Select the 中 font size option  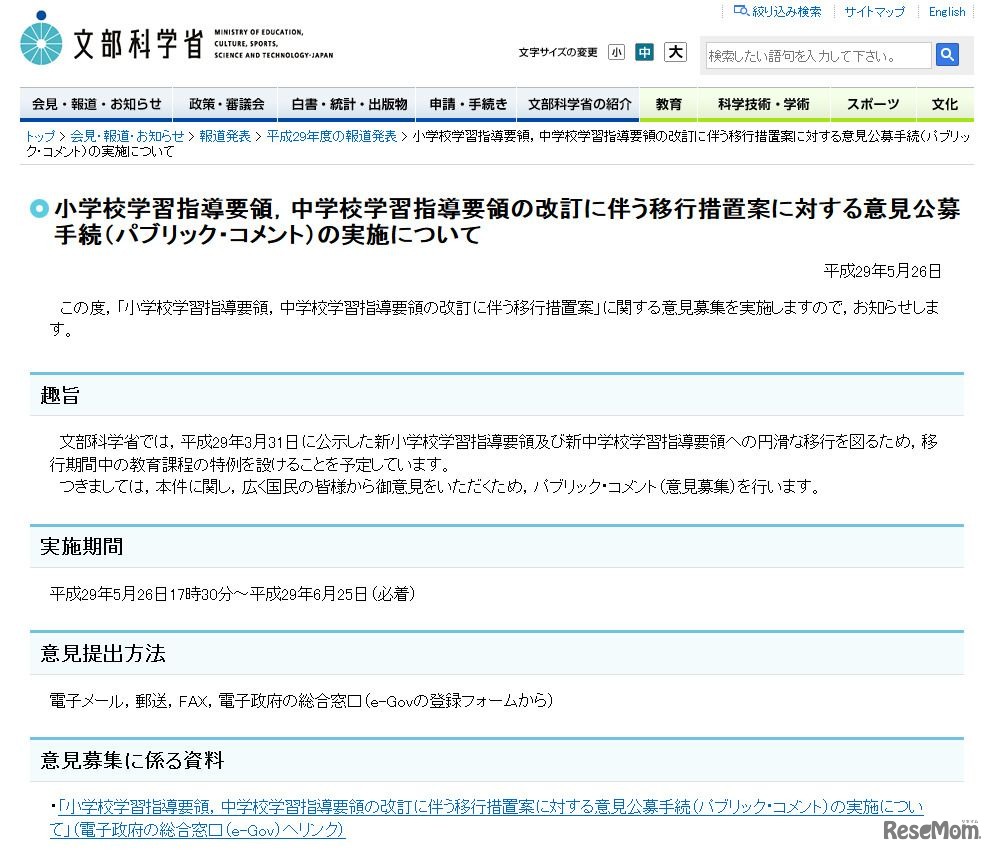(x=645, y=51)
